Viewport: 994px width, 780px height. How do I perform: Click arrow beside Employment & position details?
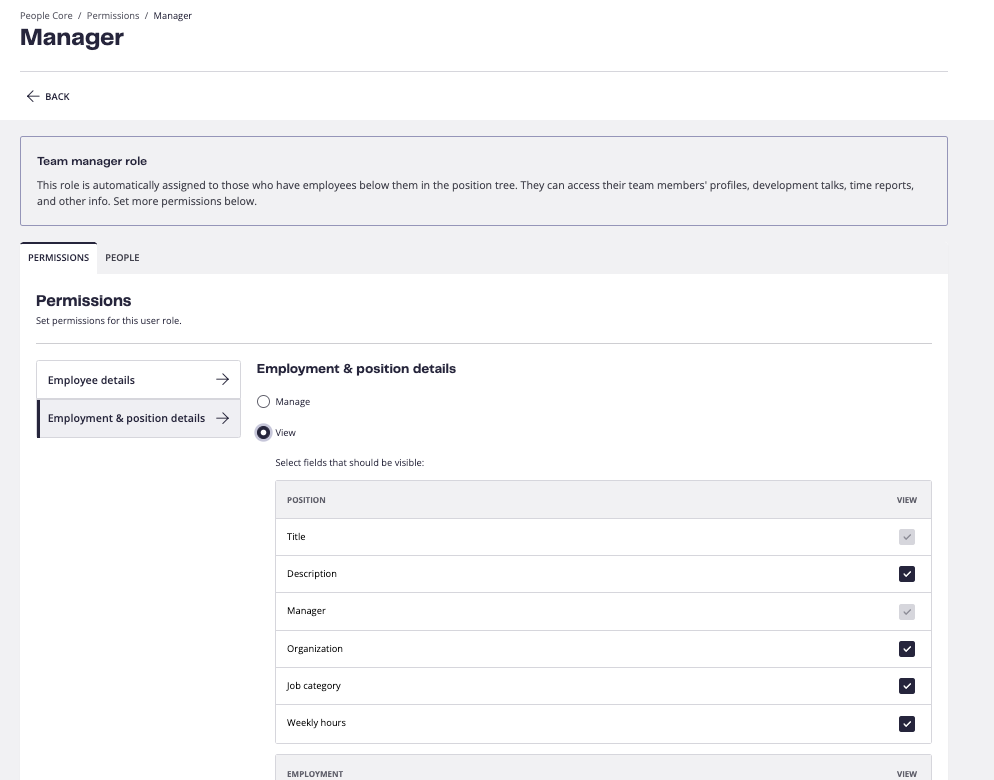coord(223,418)
